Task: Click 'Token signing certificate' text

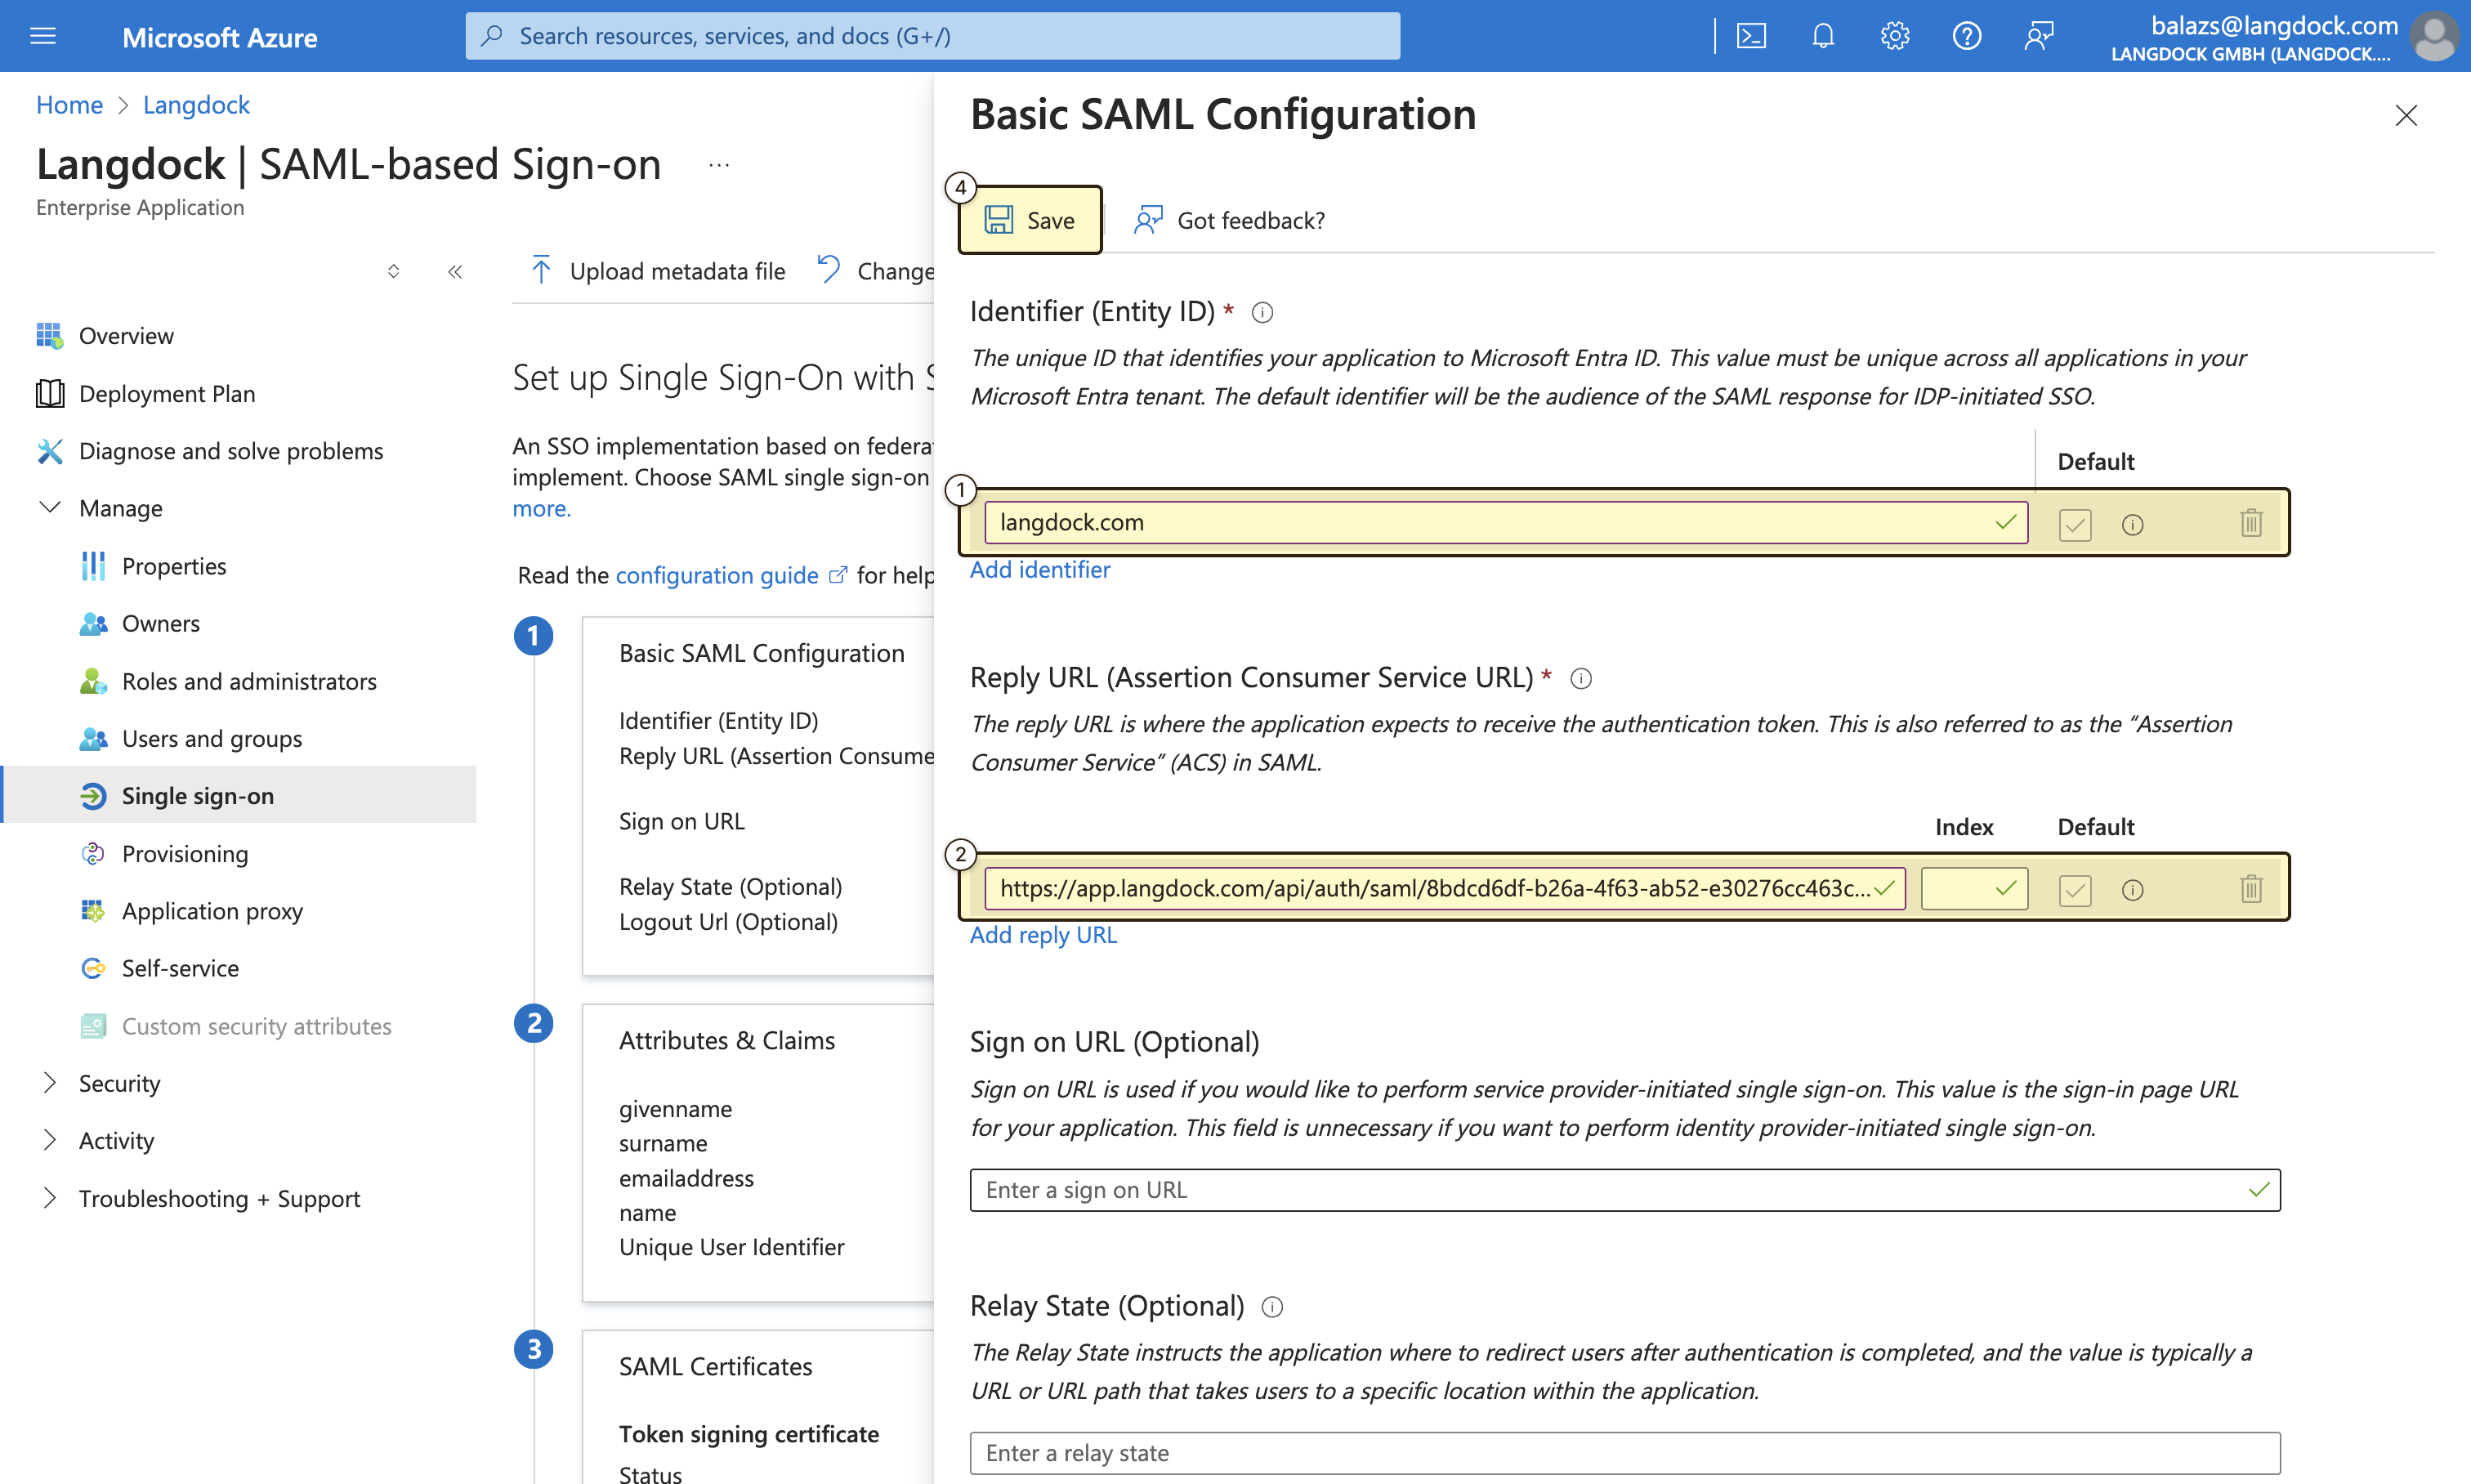Action: [x=748, y=1435]
